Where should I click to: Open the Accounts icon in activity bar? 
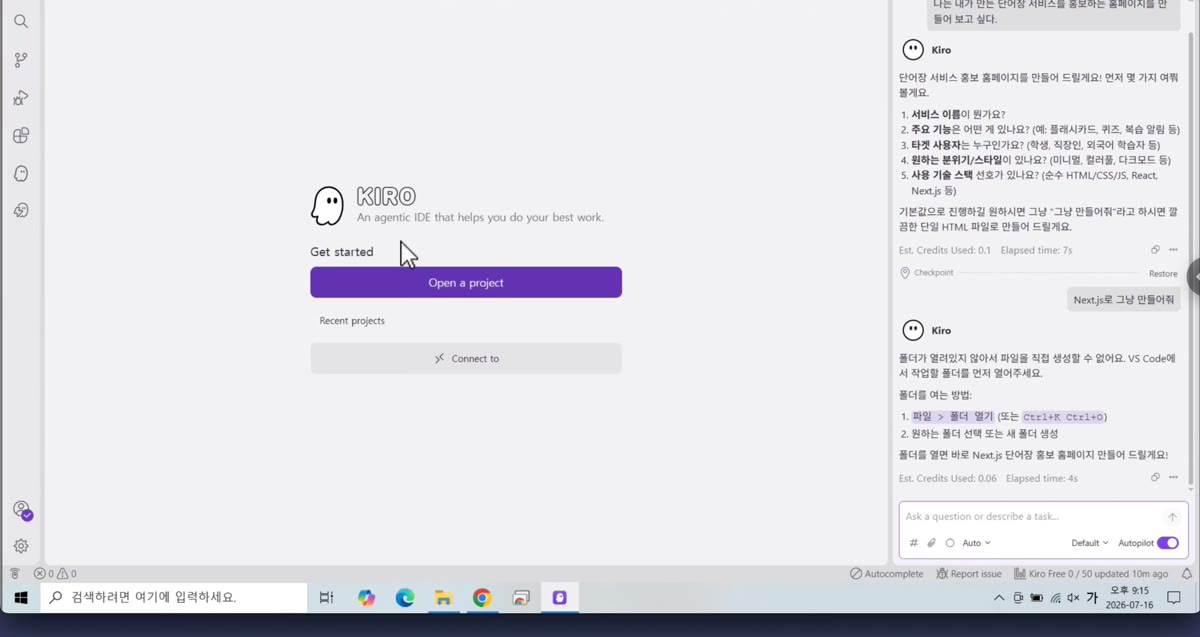[x=22, y=510]
